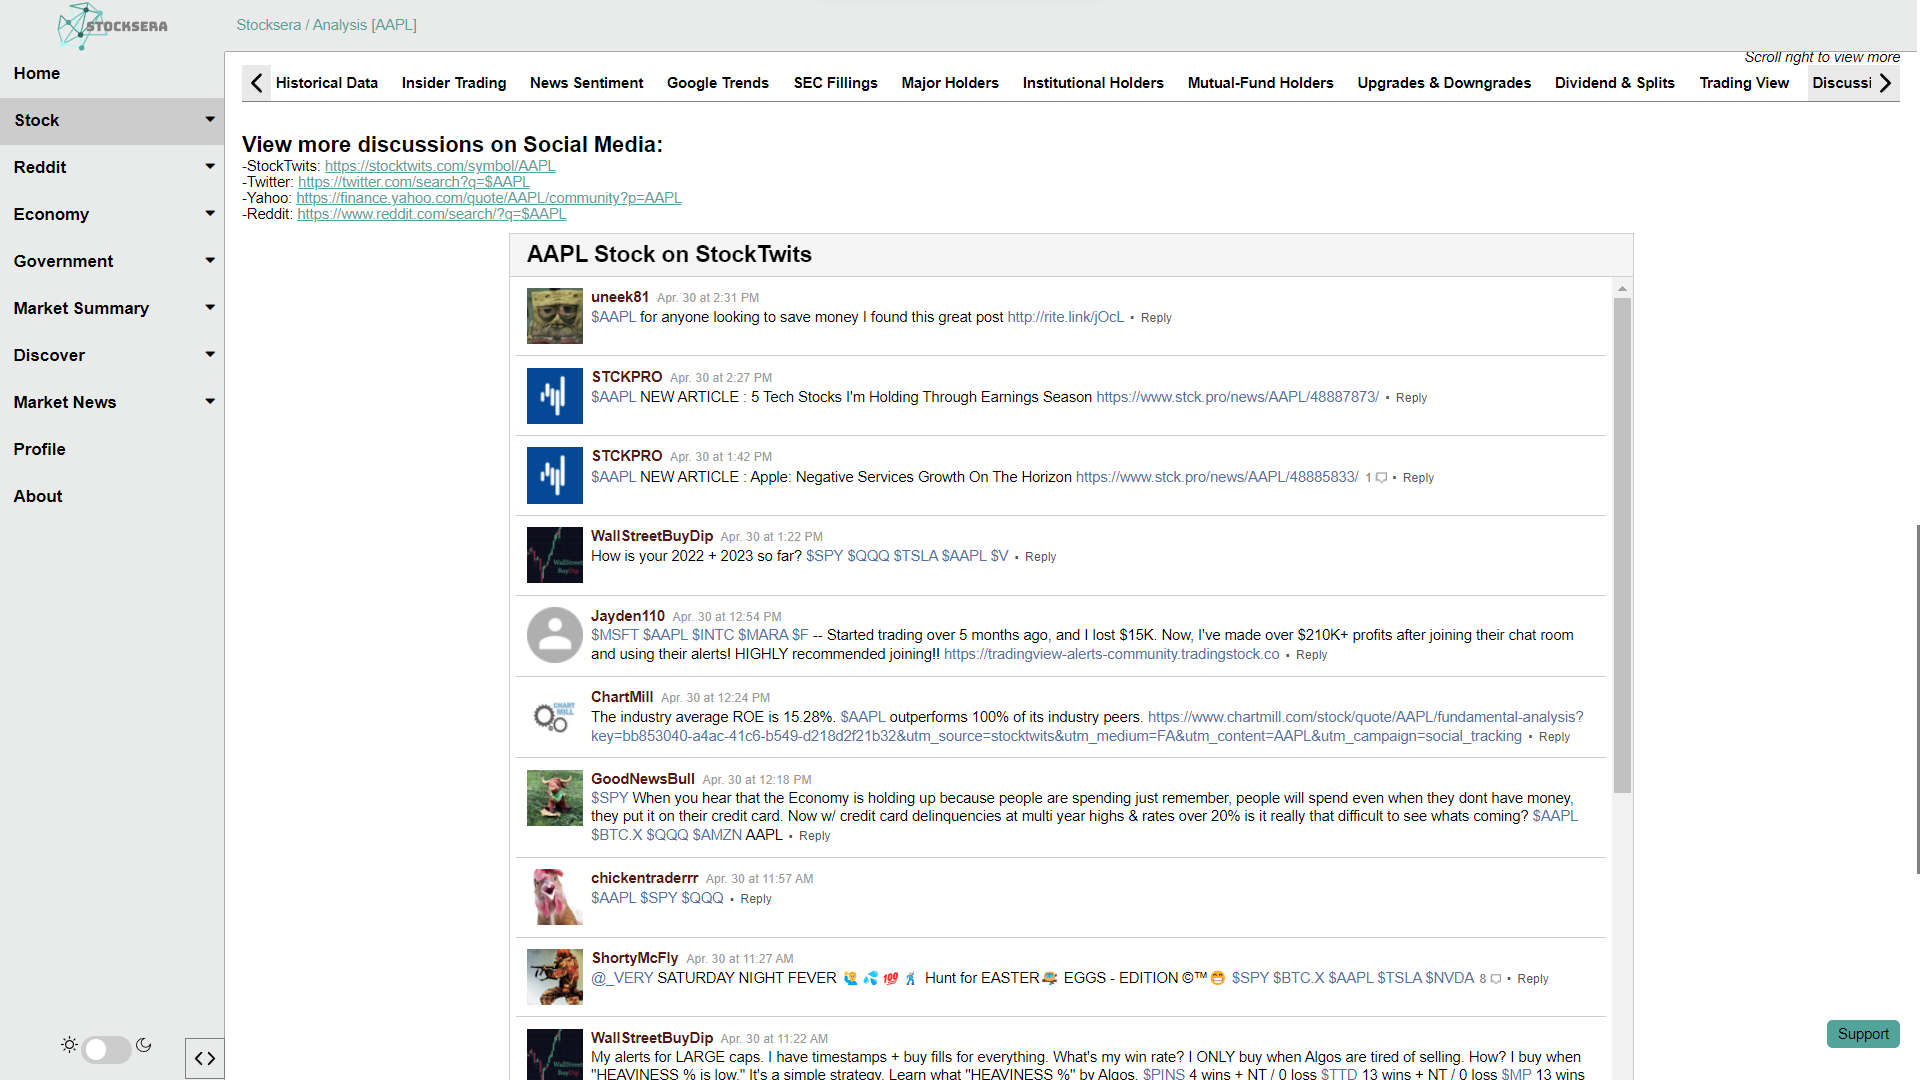Image resolution: width=1920 pixels, height=1080 pixels.
Task: Click the comment bubble on ShortyMcFly post
Action: pos(1496,979)
